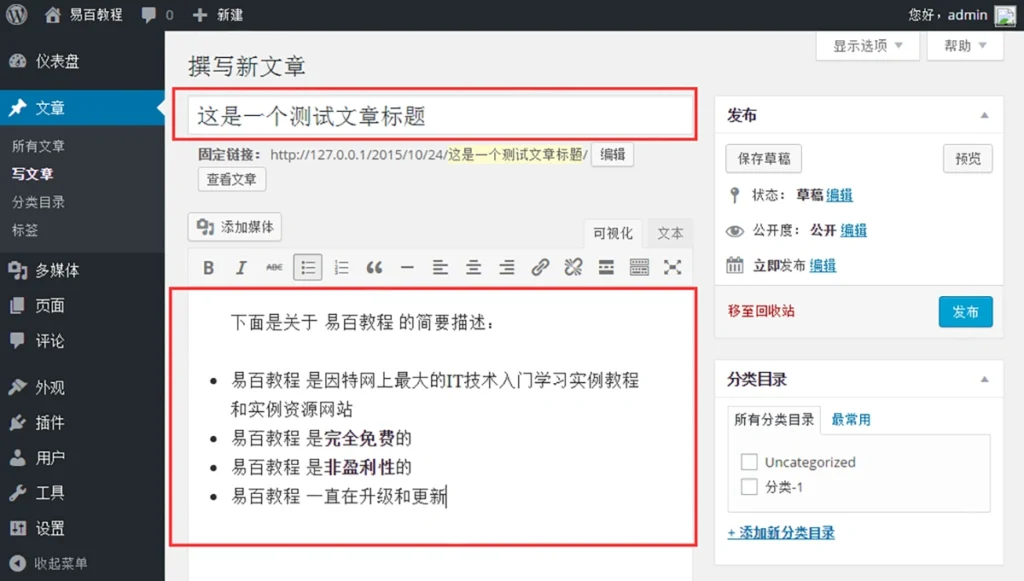Expand the 帮助 help dropdown
This screenshot has width=1024, height=581.
point(965,46)
